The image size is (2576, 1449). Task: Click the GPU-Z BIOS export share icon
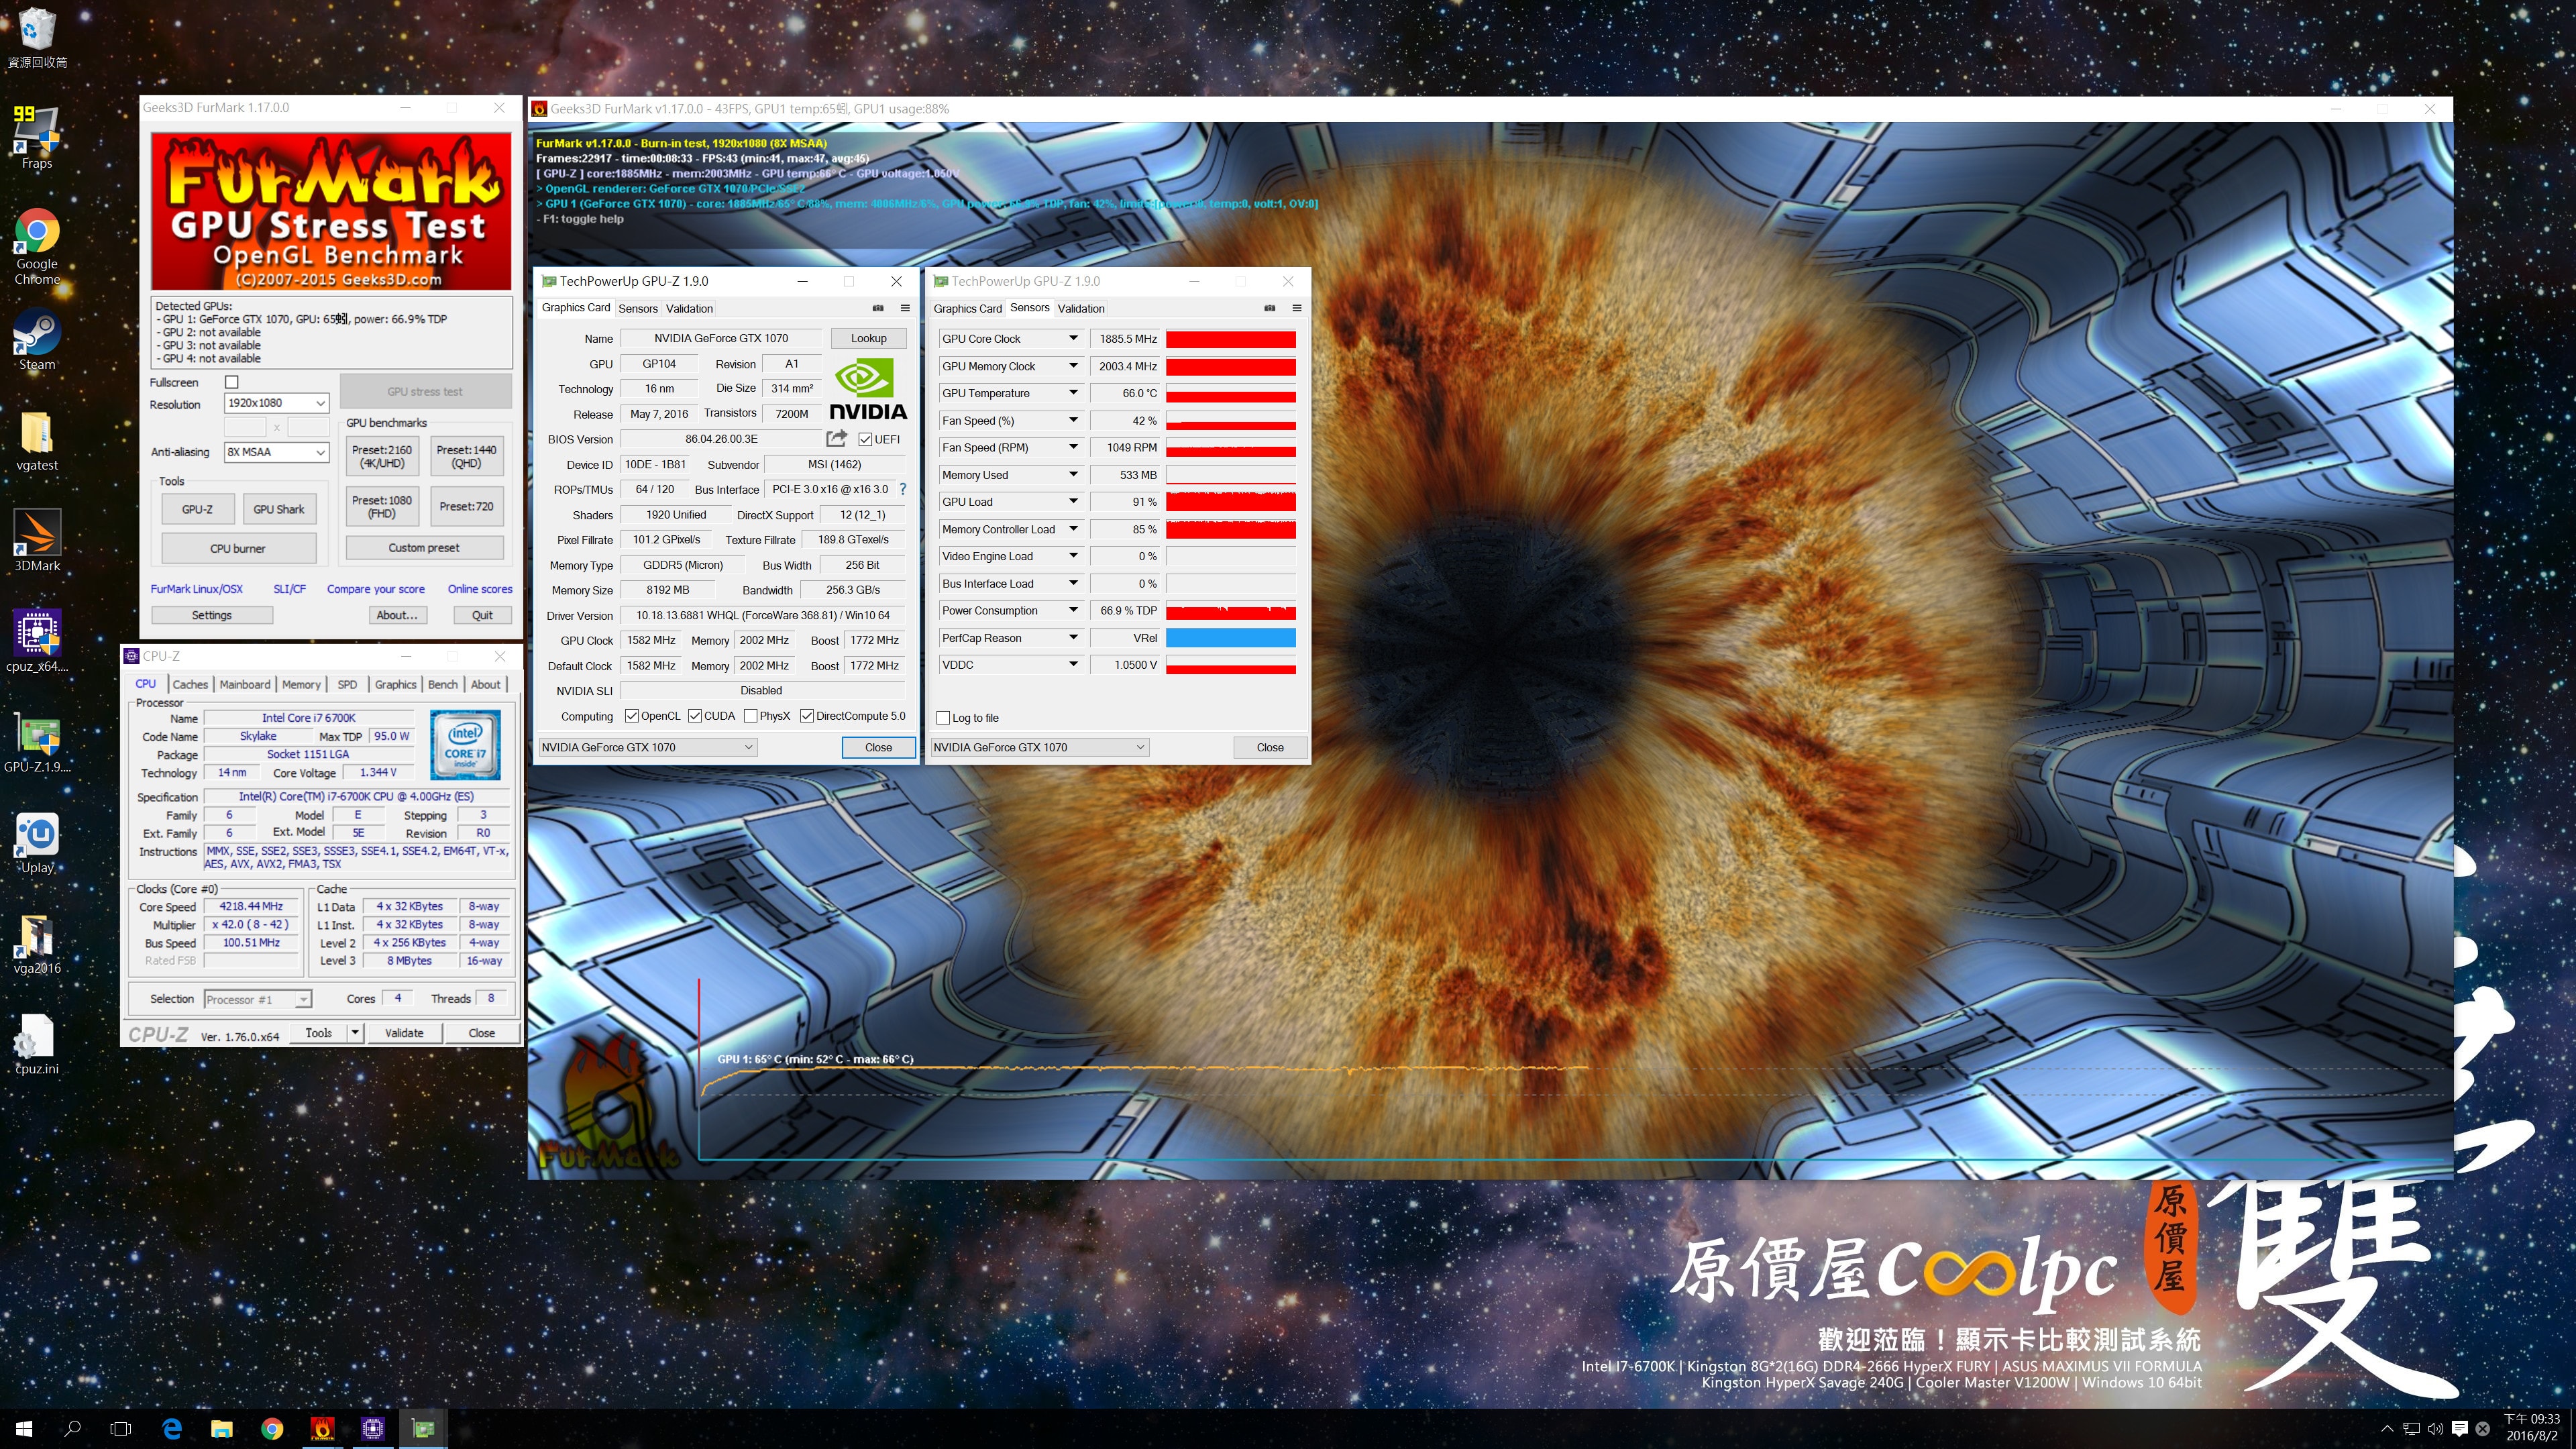click(836, 439)
